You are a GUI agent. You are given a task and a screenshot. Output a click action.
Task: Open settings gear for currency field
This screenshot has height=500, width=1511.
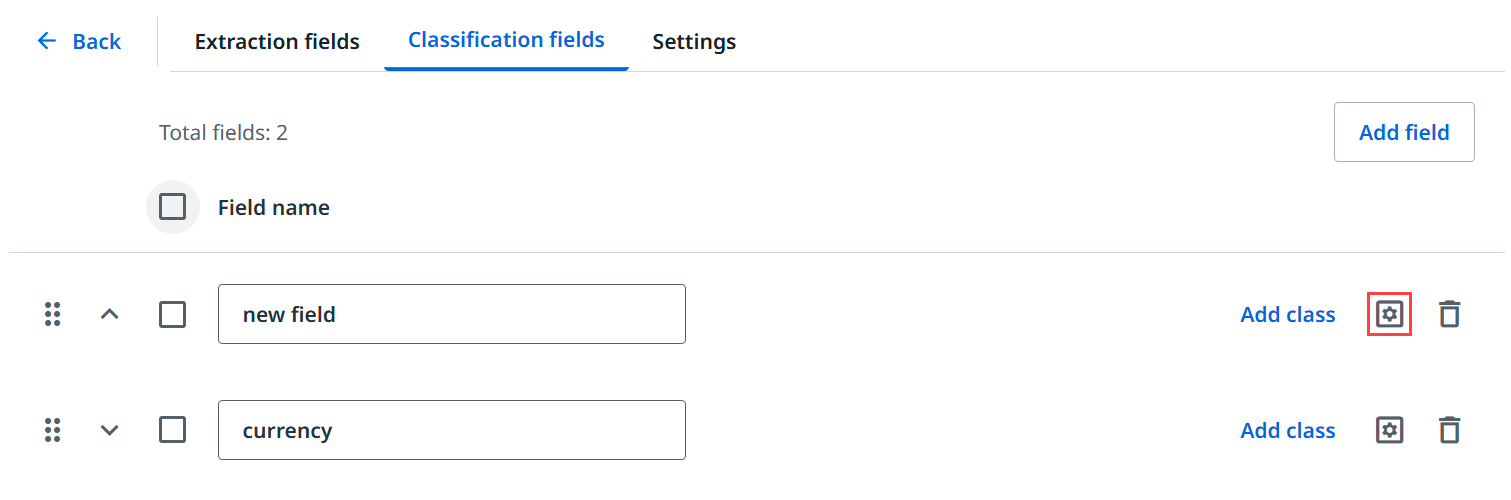click(x=1389, y=430)
